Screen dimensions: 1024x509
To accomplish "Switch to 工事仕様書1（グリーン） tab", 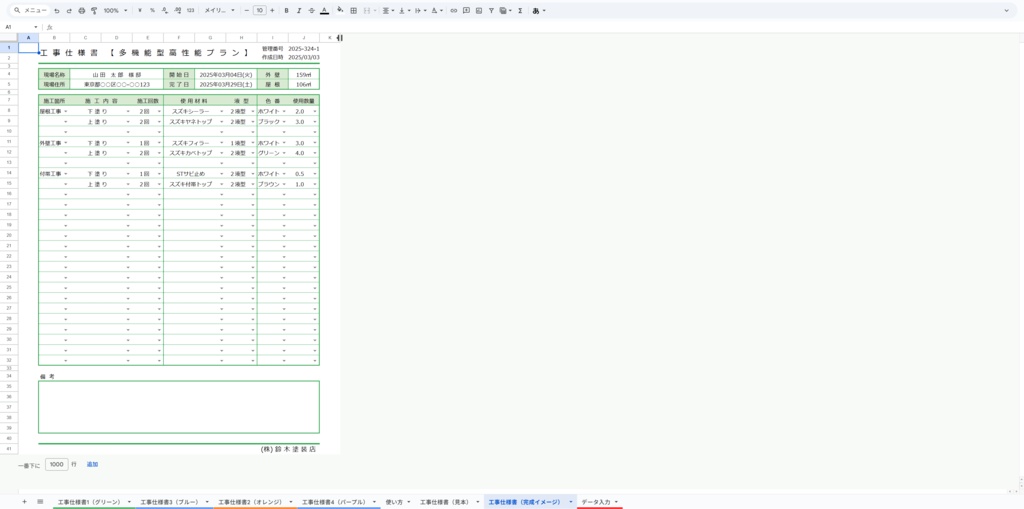I will click(x=89, y=502).
